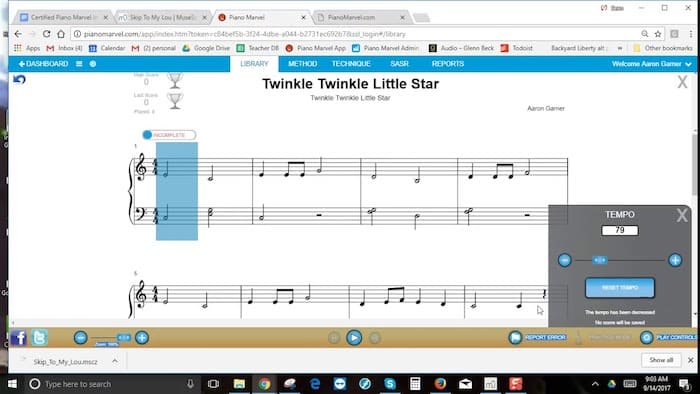The image size is (700, 394).
Task: Switch to the Library tab
Action: (x=254, y=64)
